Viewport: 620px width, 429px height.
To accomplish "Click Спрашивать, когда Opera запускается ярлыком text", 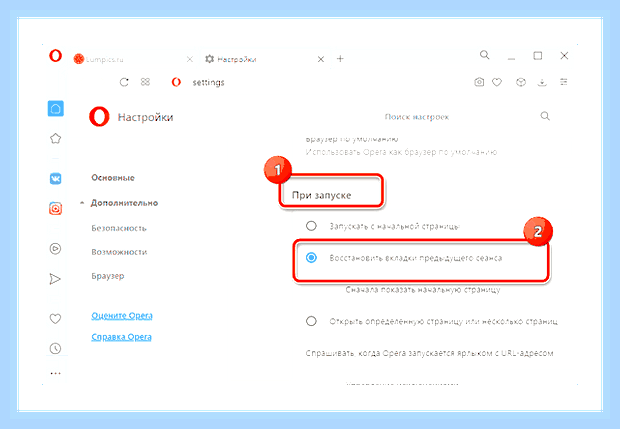I will click(429, 353).
